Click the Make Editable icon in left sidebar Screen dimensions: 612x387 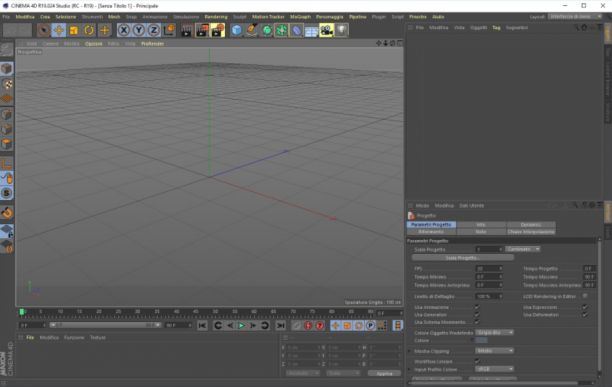tap(7, 50)
